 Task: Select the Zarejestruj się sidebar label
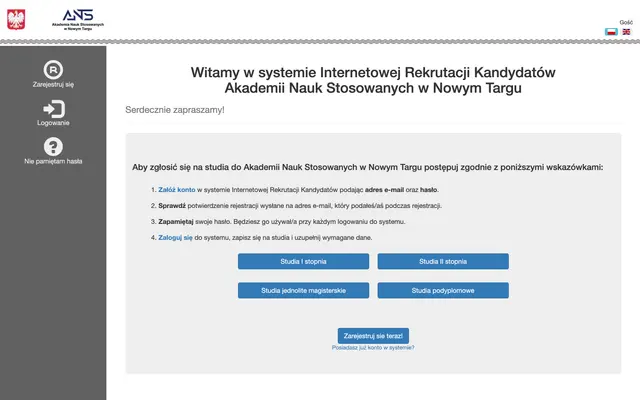click(53, 84)
